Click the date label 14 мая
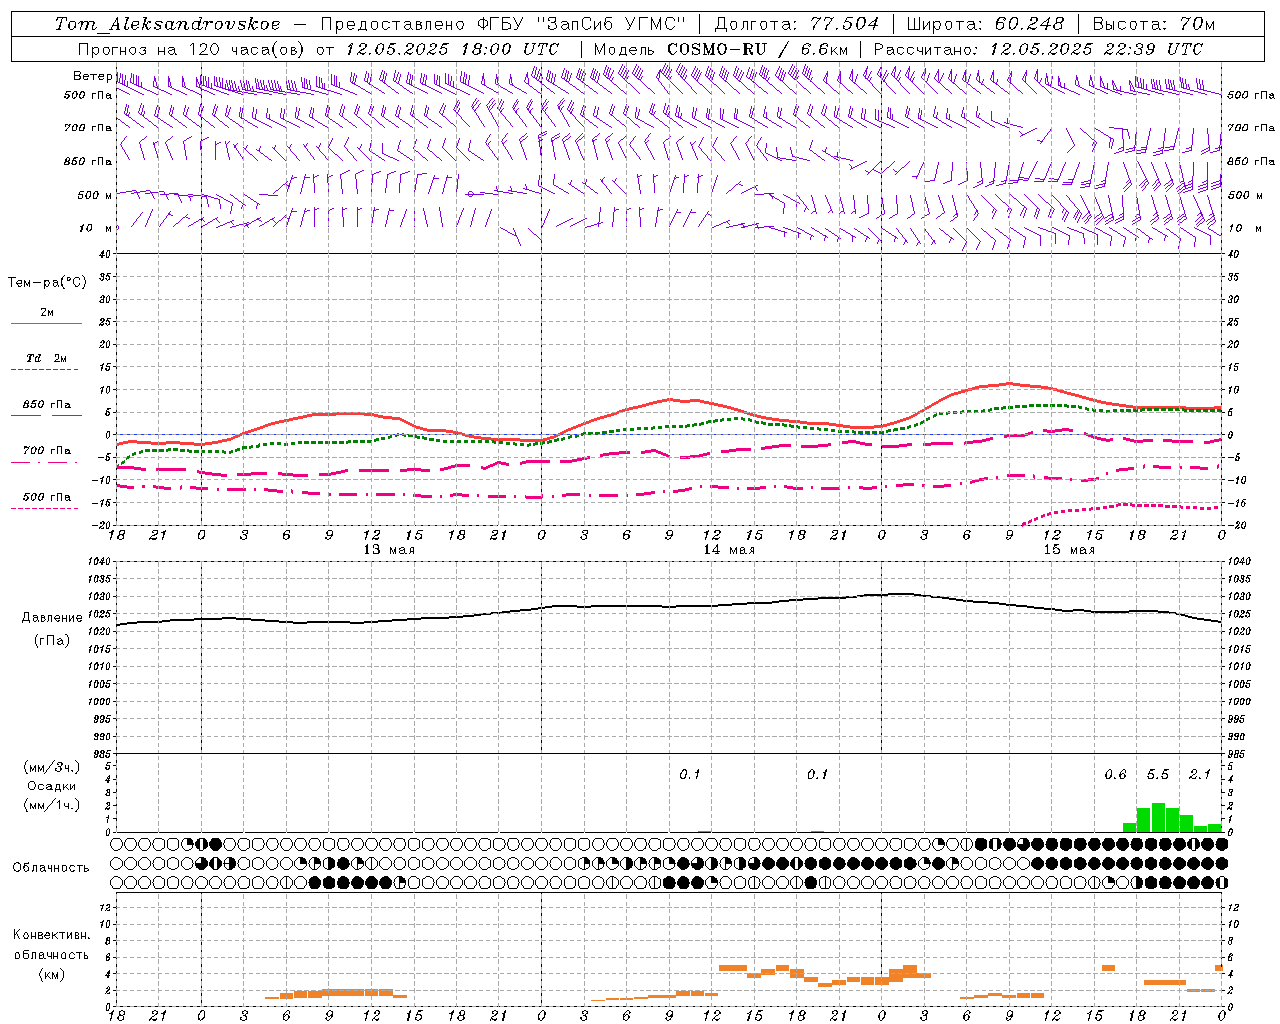This screenshot has height=1024, width=1280. 729,550
